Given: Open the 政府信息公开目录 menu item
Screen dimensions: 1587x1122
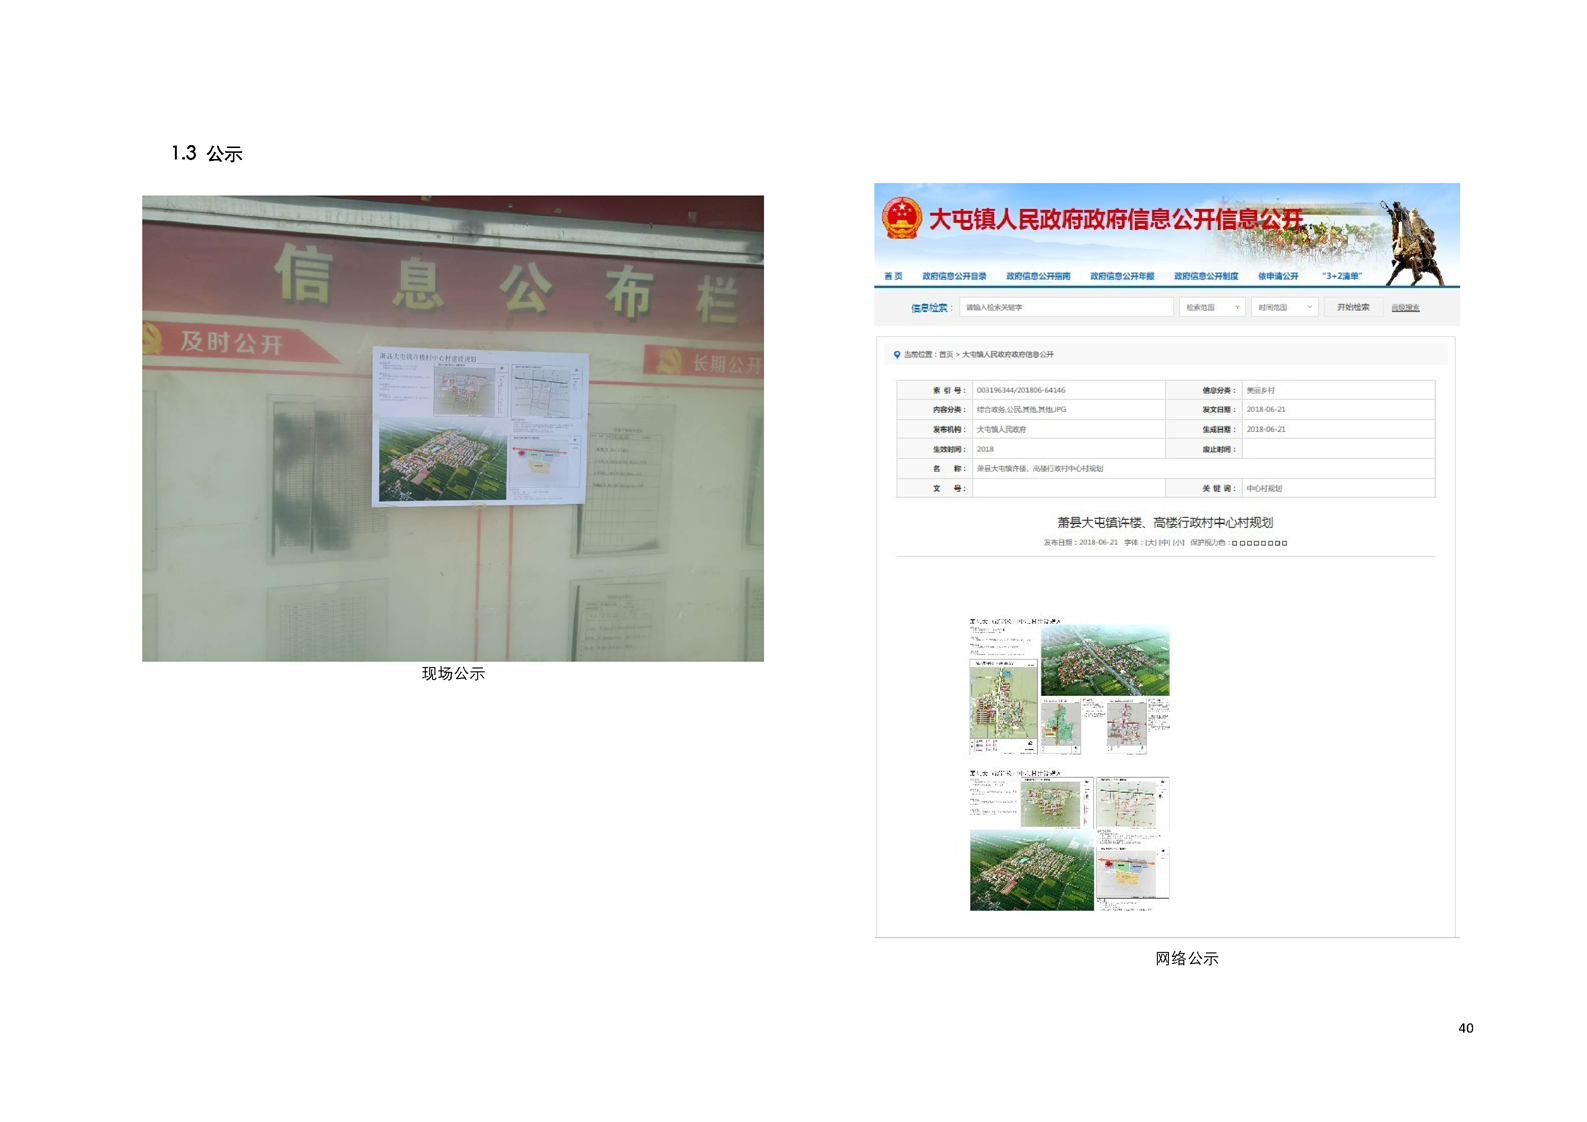Looking at the screenshot, I should point(953,276).
